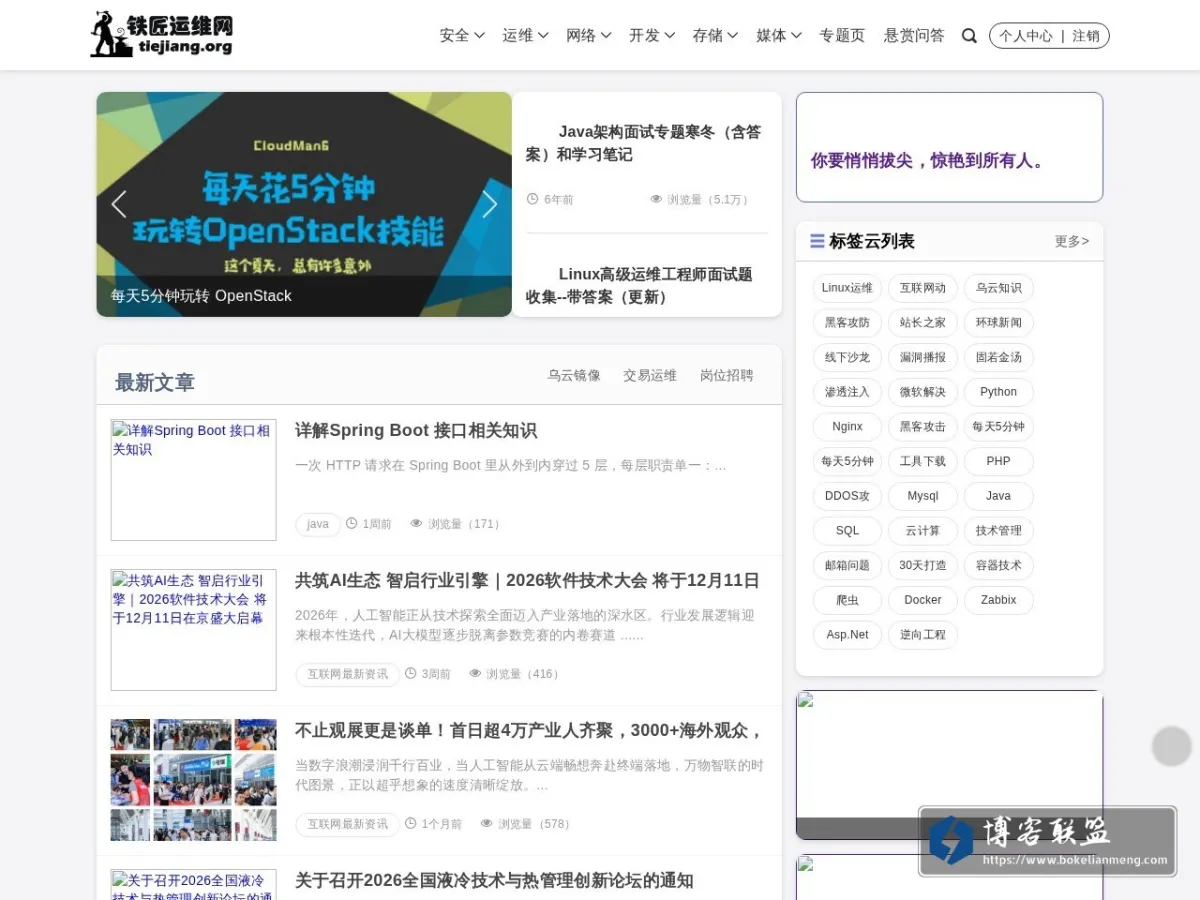The width and height of the screenshot is (1200, 900).
Task: Select the Java tag in tag cloud
Action: pyautogui.click(x=998, y=496)
